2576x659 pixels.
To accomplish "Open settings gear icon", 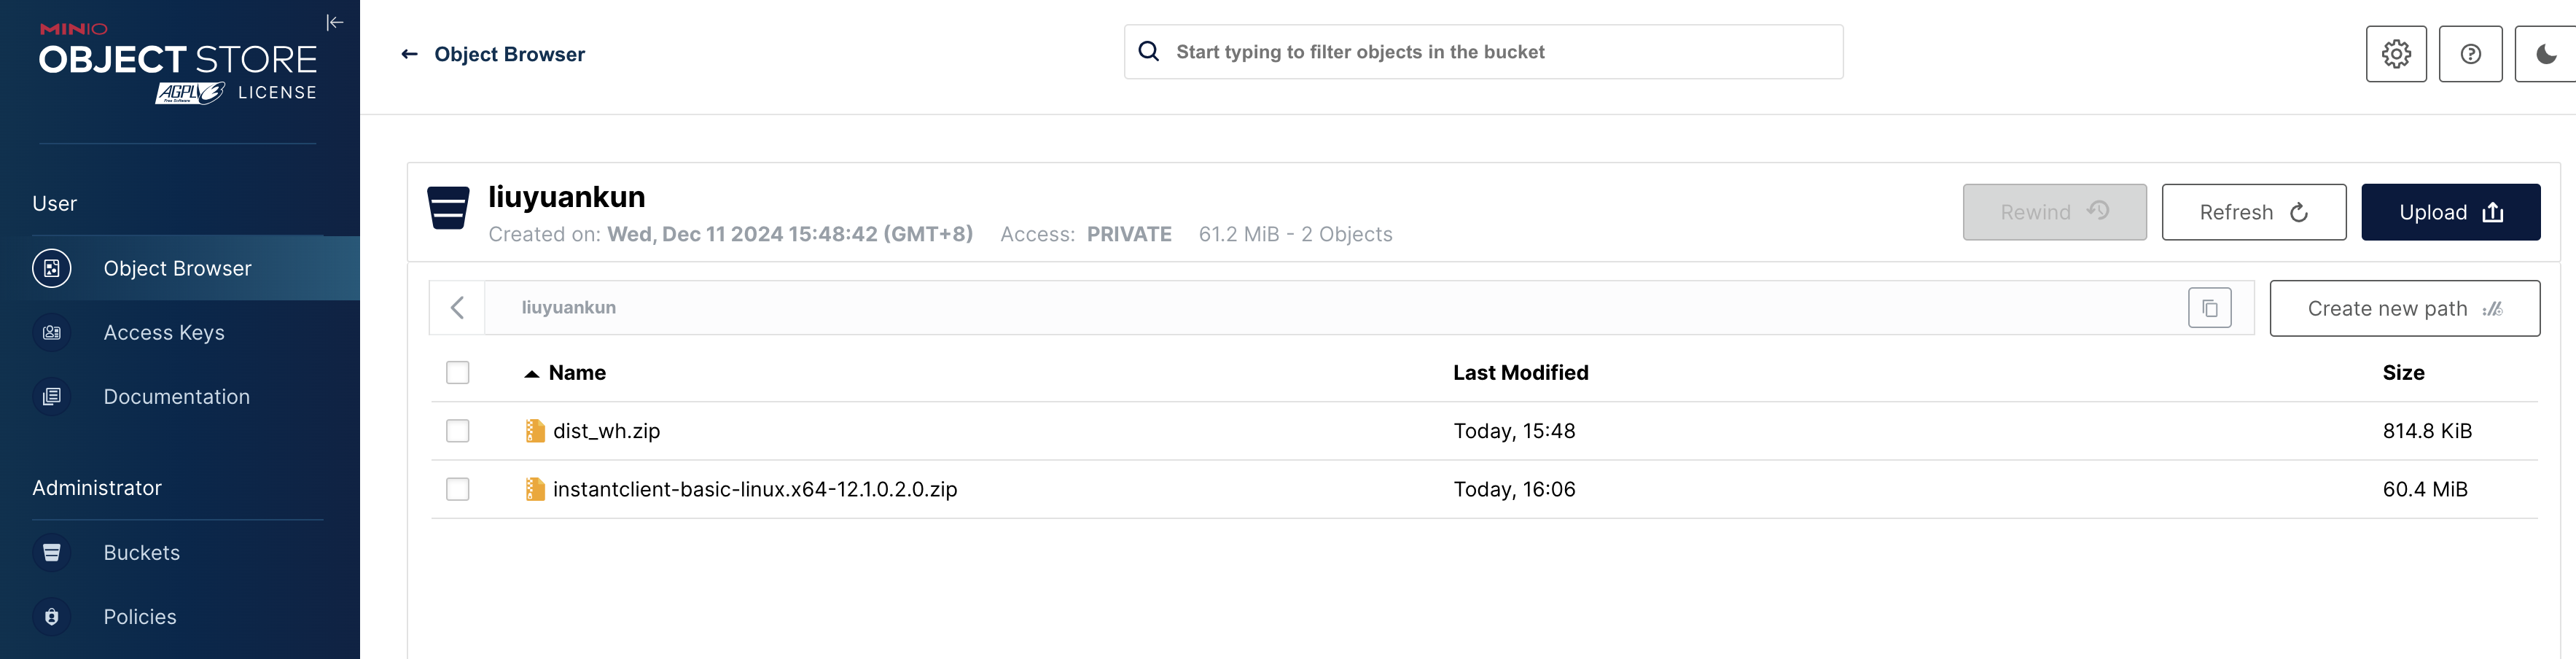I will tap(2396, 54).
